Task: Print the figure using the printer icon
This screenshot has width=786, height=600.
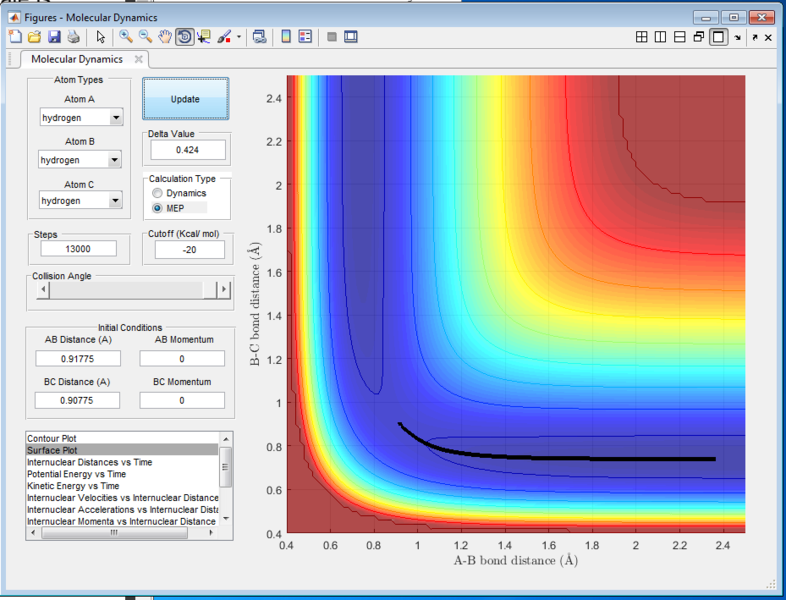Action: (x=73, y=37)
